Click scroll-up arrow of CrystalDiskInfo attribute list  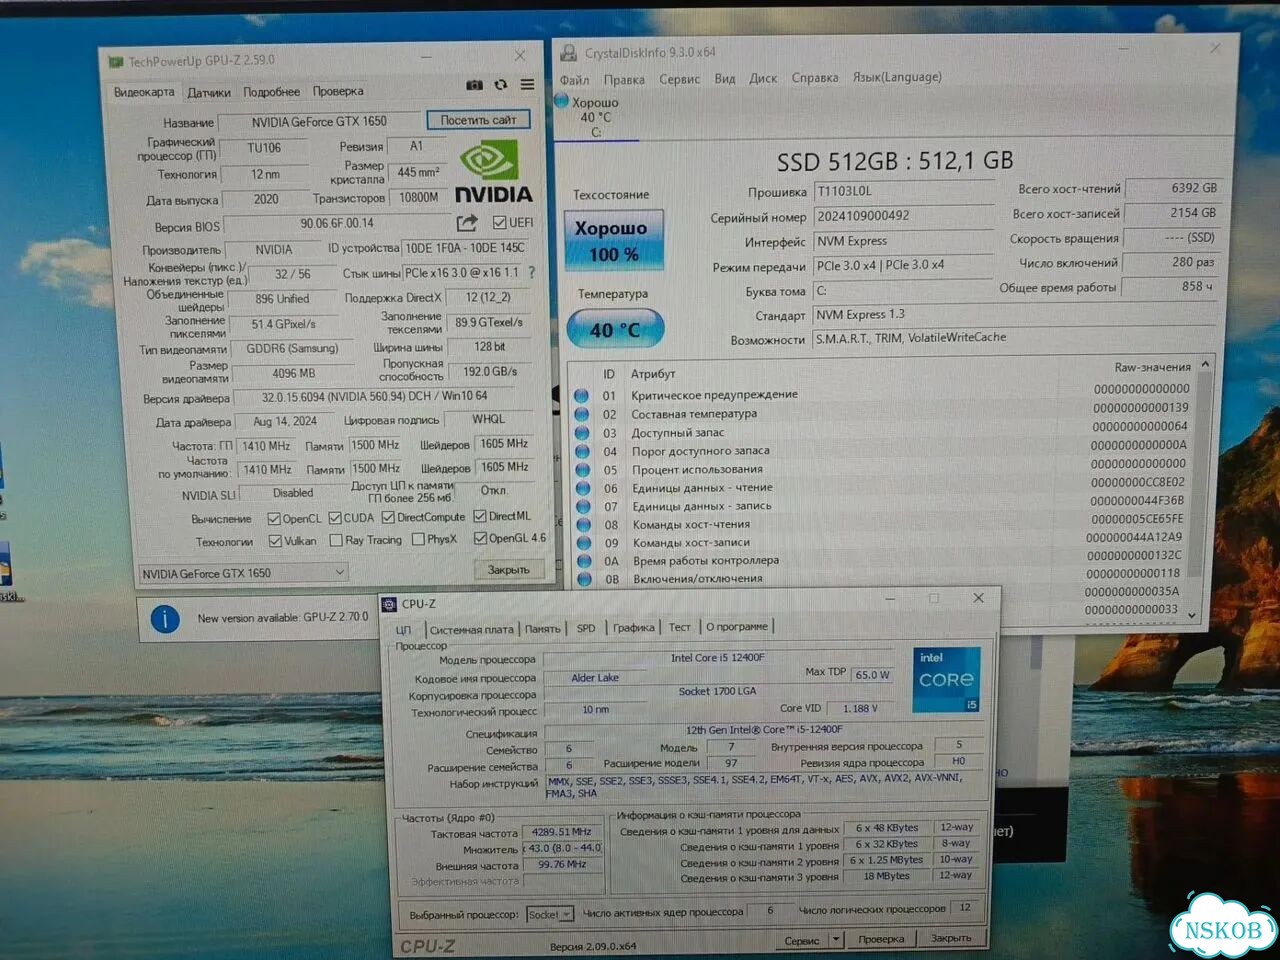click(x=1205, y=364)
